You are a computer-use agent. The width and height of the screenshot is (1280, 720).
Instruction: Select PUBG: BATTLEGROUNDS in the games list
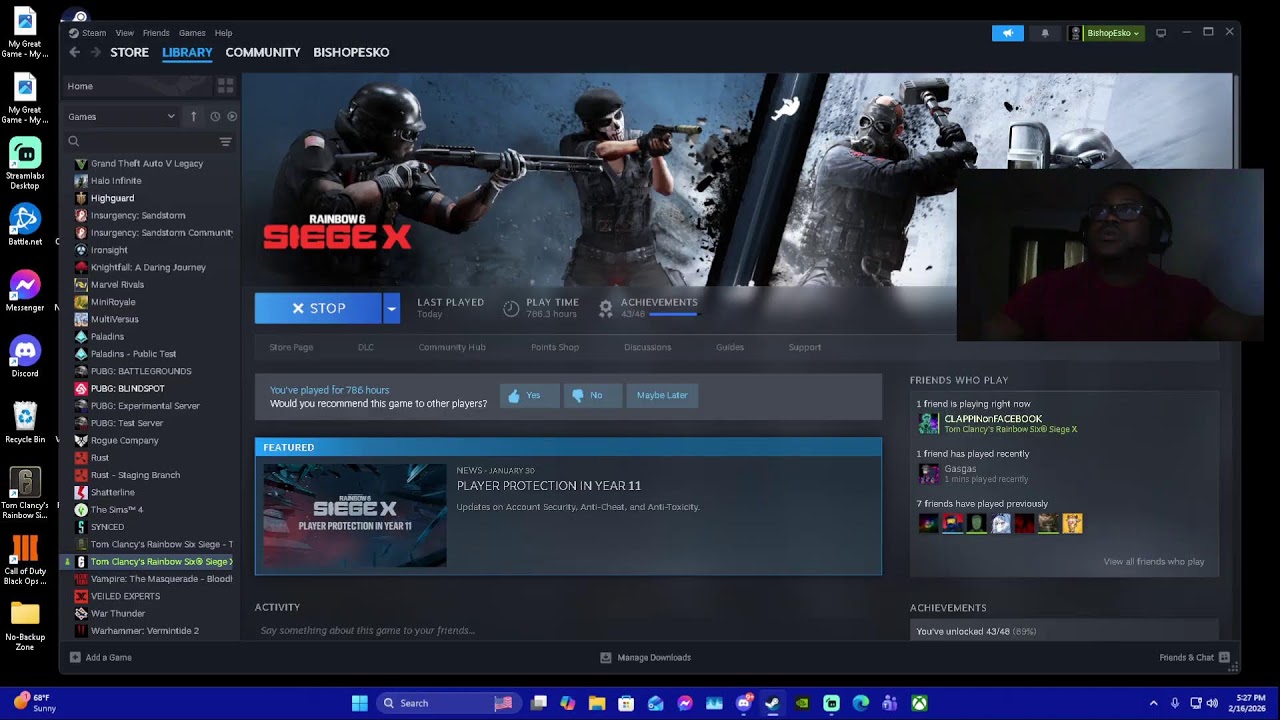pyautogui.click(x=141, y=371)
